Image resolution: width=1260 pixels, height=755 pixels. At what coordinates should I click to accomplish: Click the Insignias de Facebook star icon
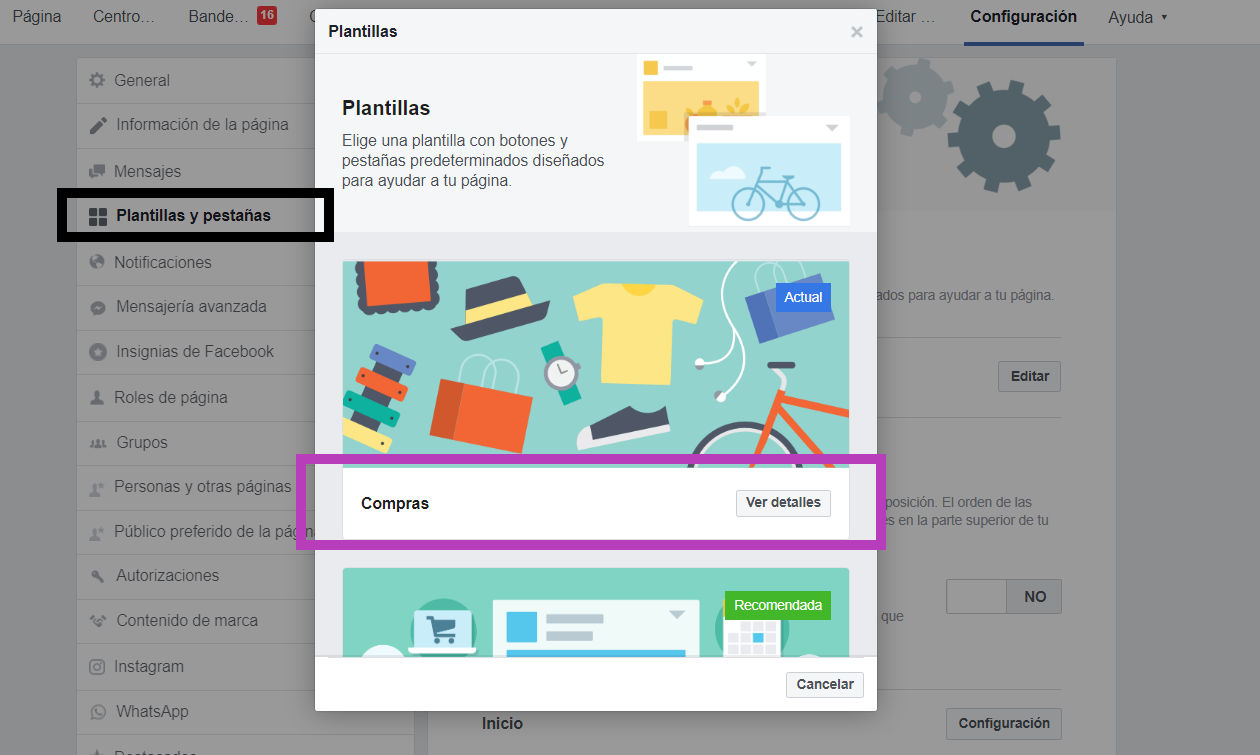(98, 352)
